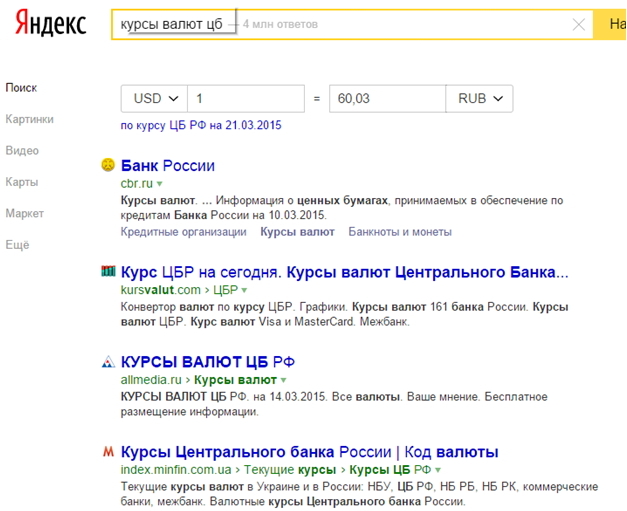Click the kursvalut.com favicon
The height and width of the screenshot is (511, 627).
click(x=108, y=271)
